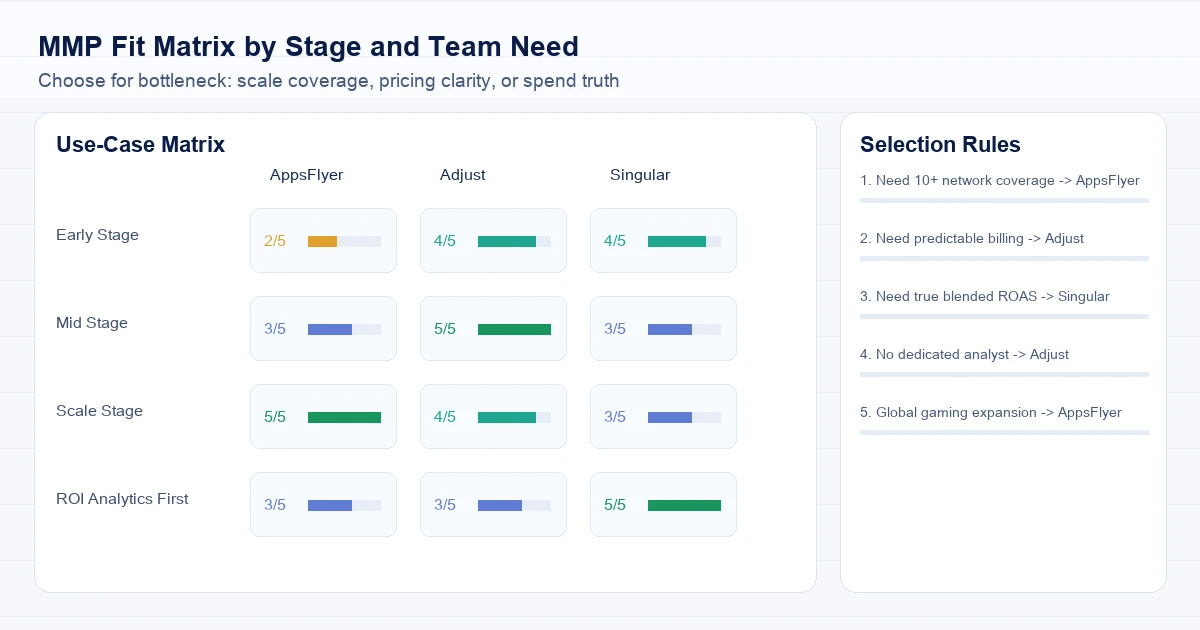Open the Scale Stage AppsFlyer score card
This screenshot has width=1200, height=630.
click(x=323, y=416)
